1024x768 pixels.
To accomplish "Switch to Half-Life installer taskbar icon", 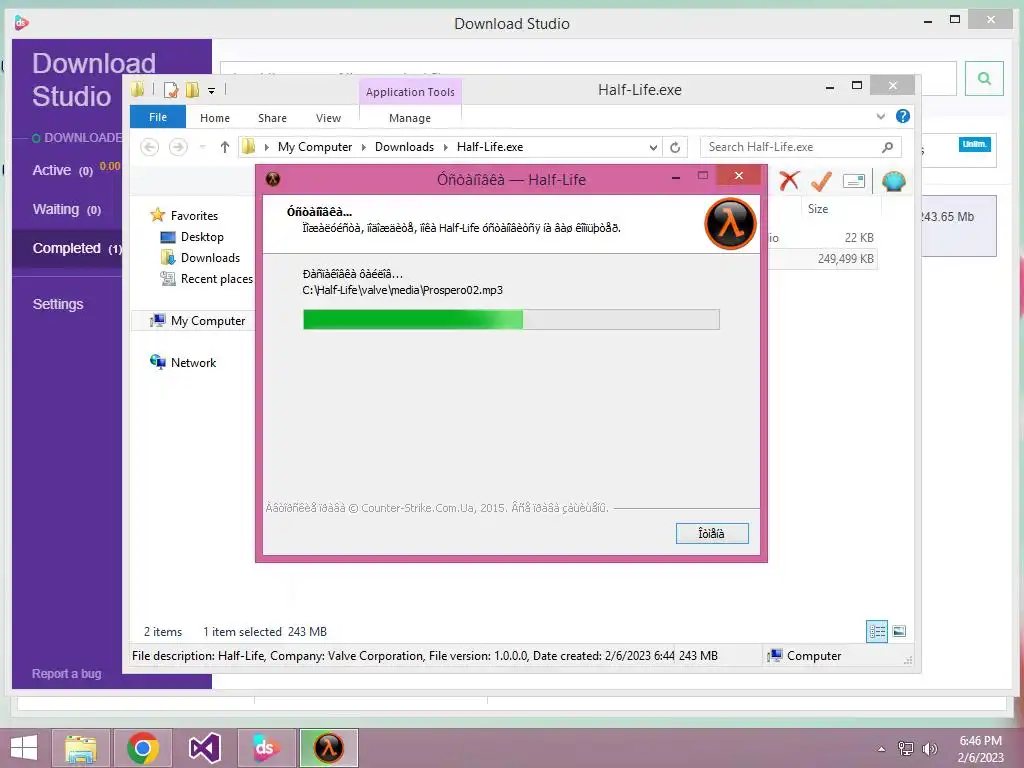I will tap(329, 748).
